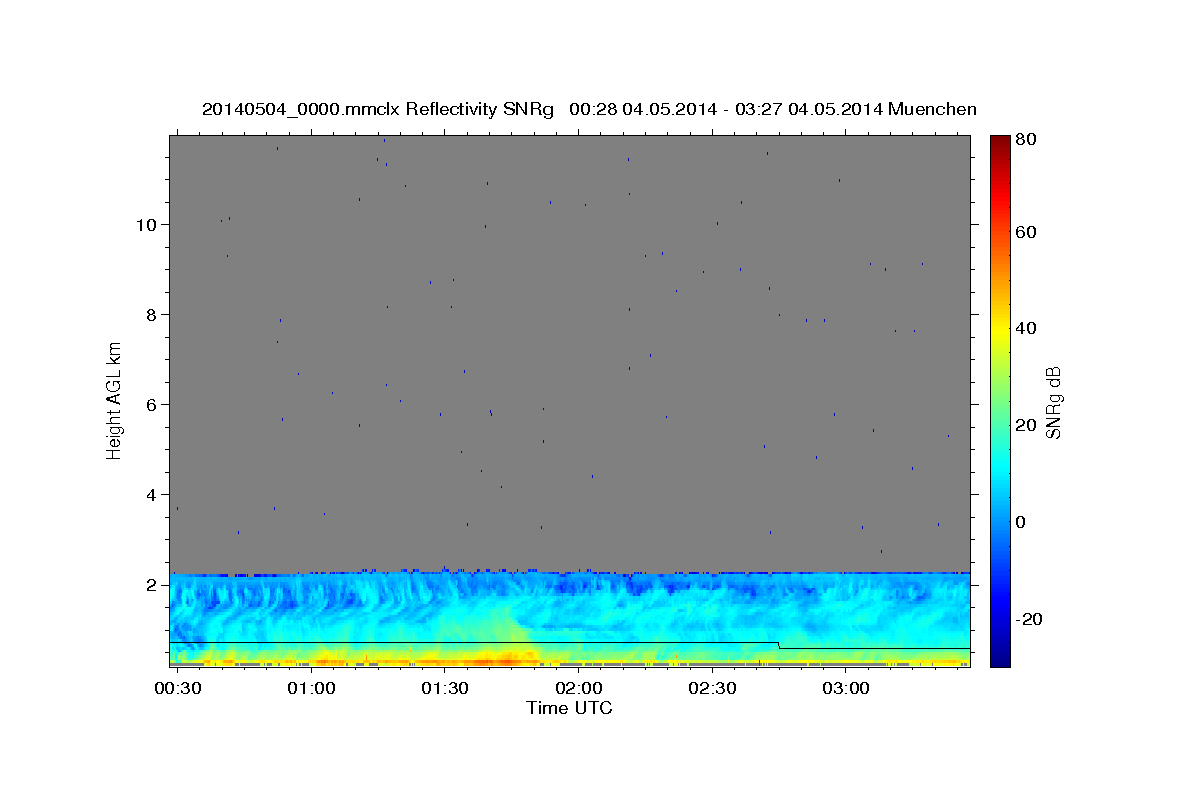Click the height value 4 on y-axis
Image resolution: width=1200 pixels, height=800 pixels.
[150, 495]
